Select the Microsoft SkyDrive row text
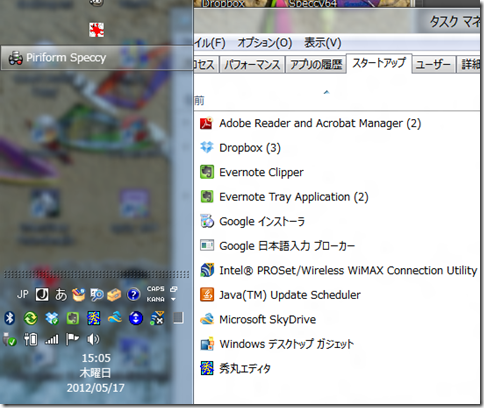Viewport: 484px width, 408px height. (x=268, y=319)
